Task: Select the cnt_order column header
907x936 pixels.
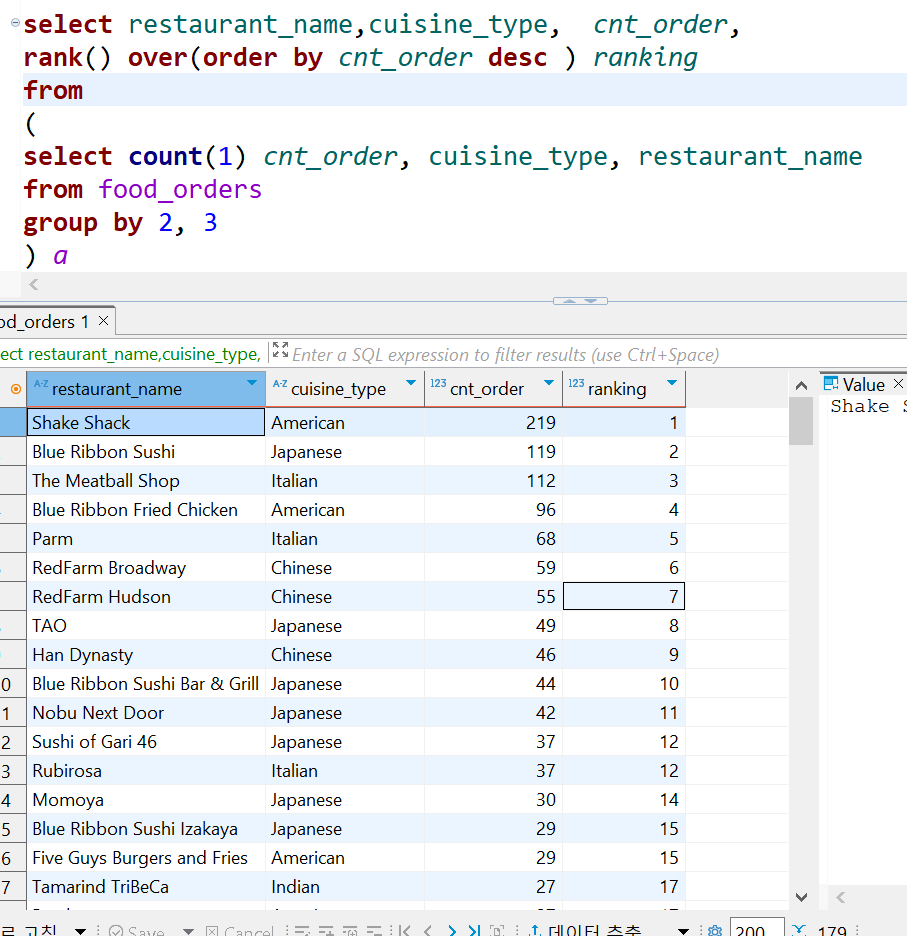Action: click(x=493, y=389)
